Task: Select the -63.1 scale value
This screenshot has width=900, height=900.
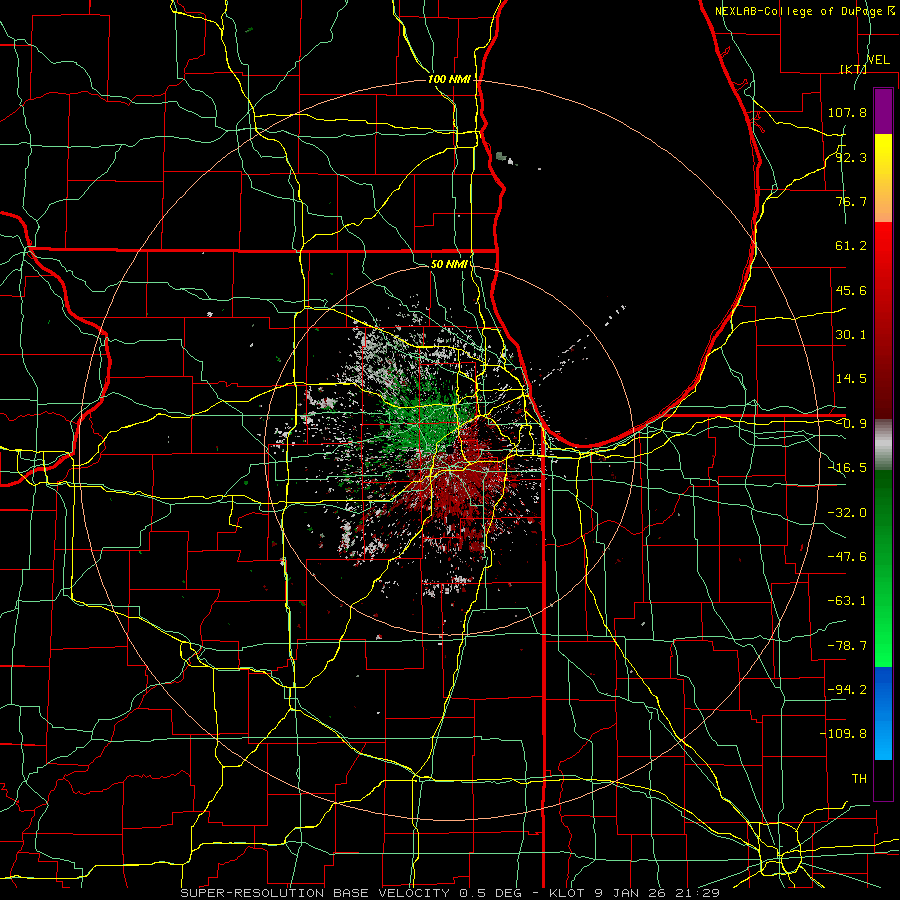Action: (847, 601)
